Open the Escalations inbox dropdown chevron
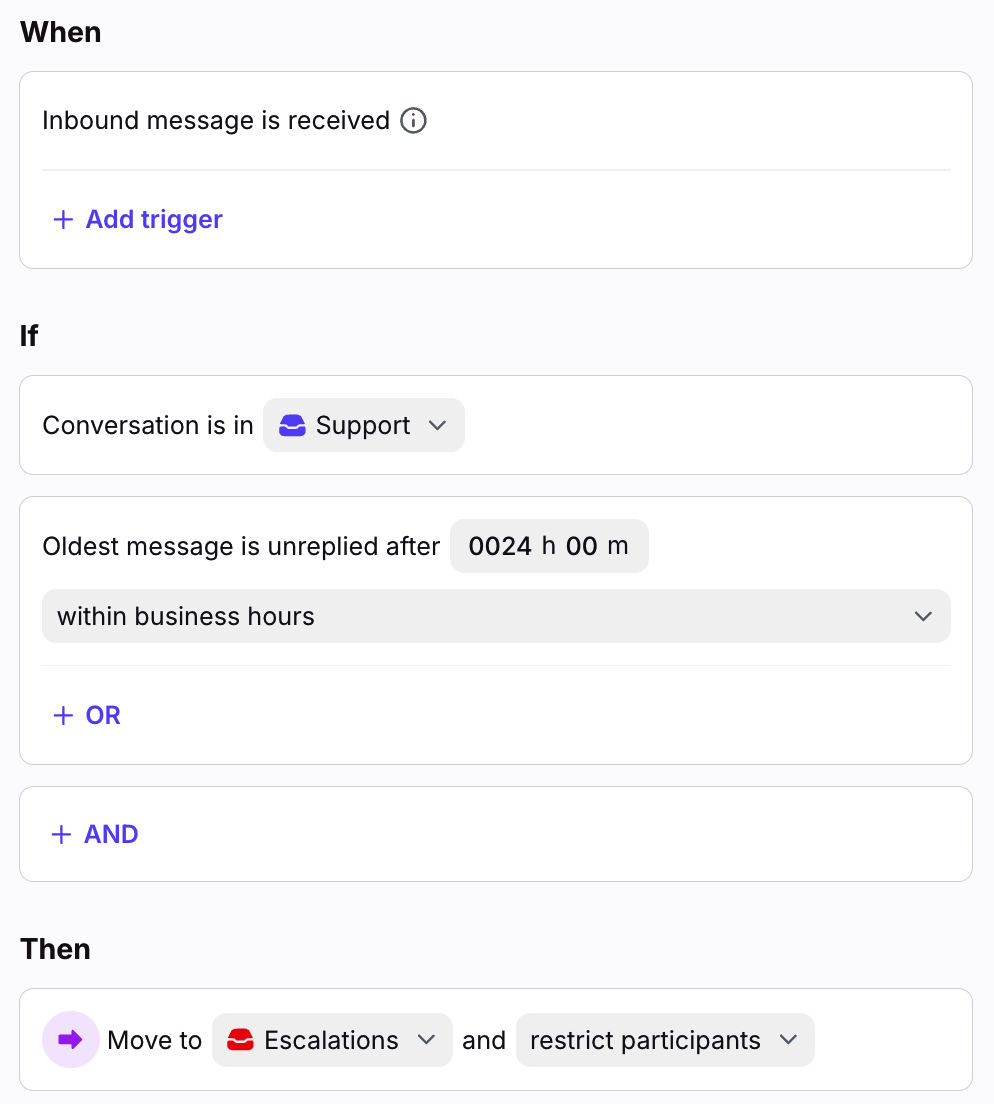Screen dimensions: 994x1104 (427, 1041)
